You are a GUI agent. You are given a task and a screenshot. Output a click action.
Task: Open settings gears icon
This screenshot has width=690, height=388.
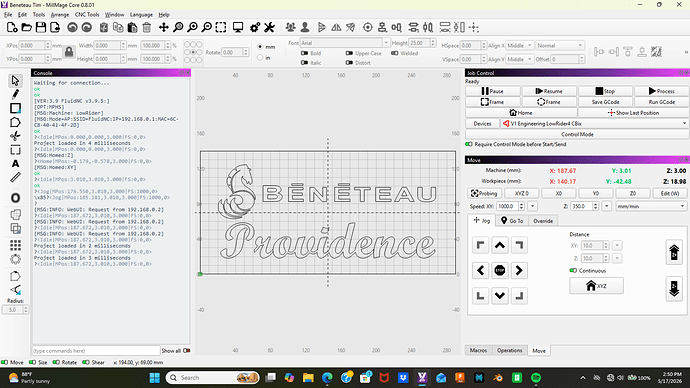coord(255,27)
